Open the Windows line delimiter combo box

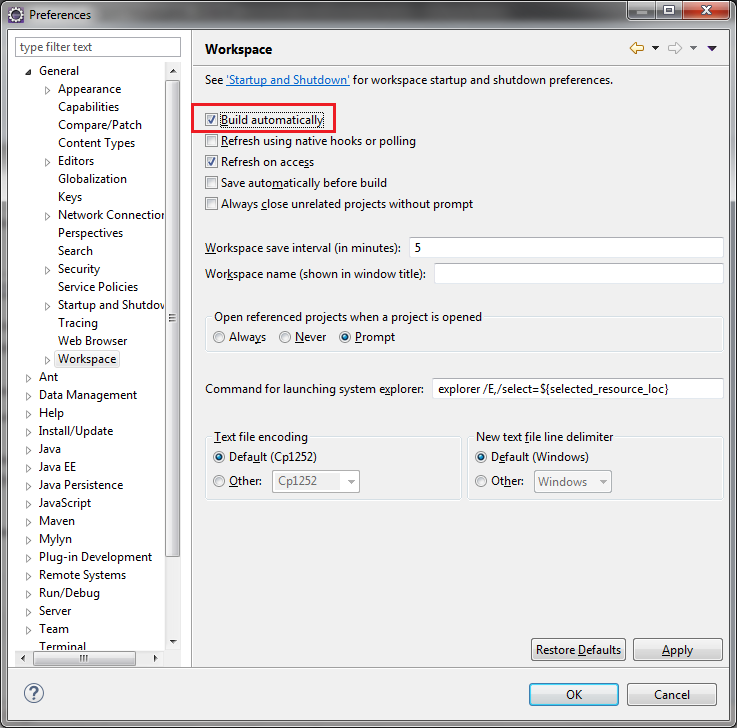572,481
